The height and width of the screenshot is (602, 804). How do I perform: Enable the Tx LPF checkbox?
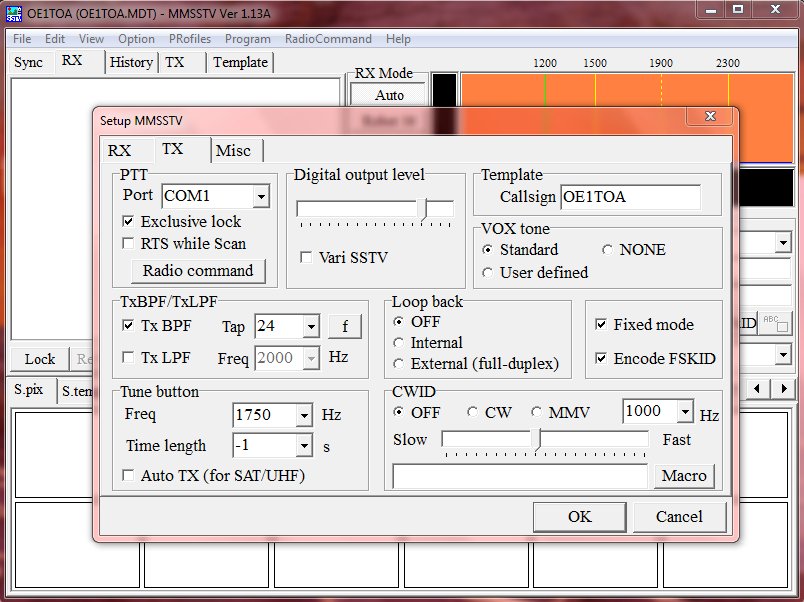click(x=128, y=358)
